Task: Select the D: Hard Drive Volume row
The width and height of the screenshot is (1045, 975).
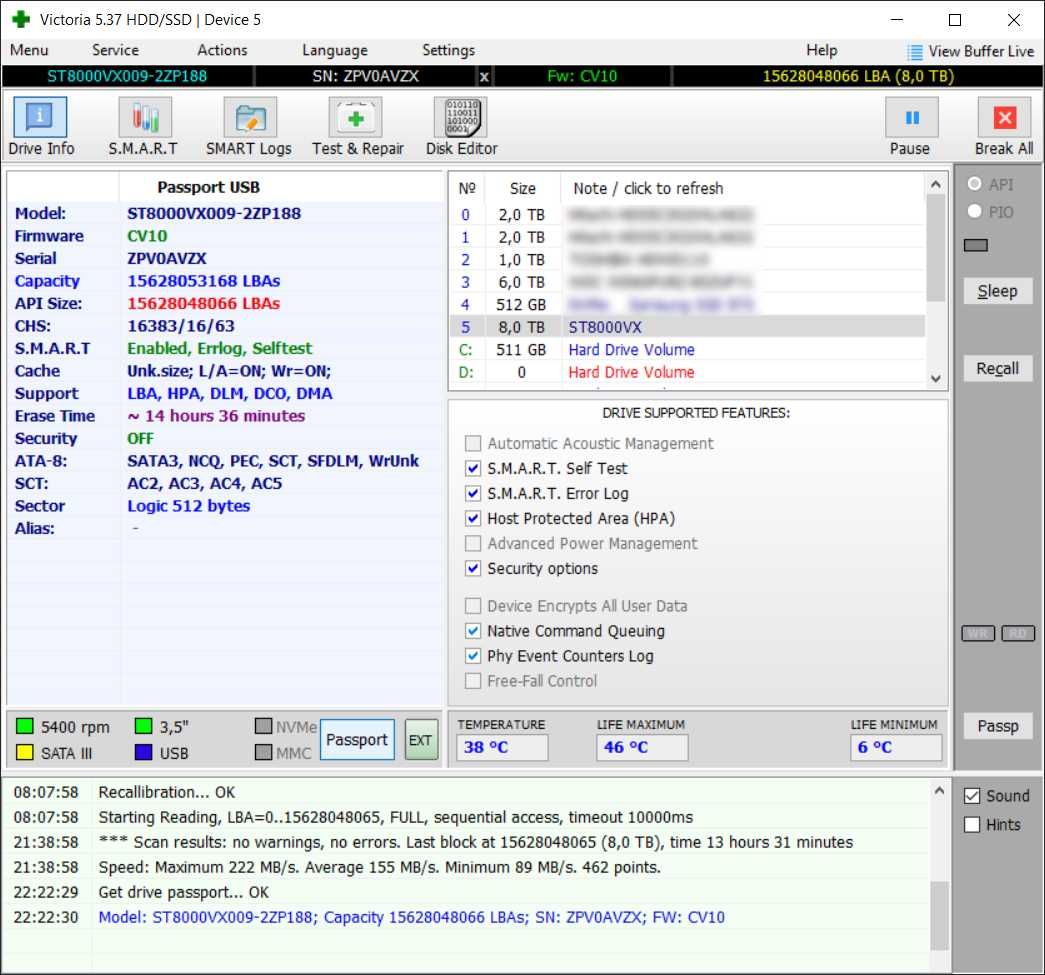Action: tap(687, 373)
